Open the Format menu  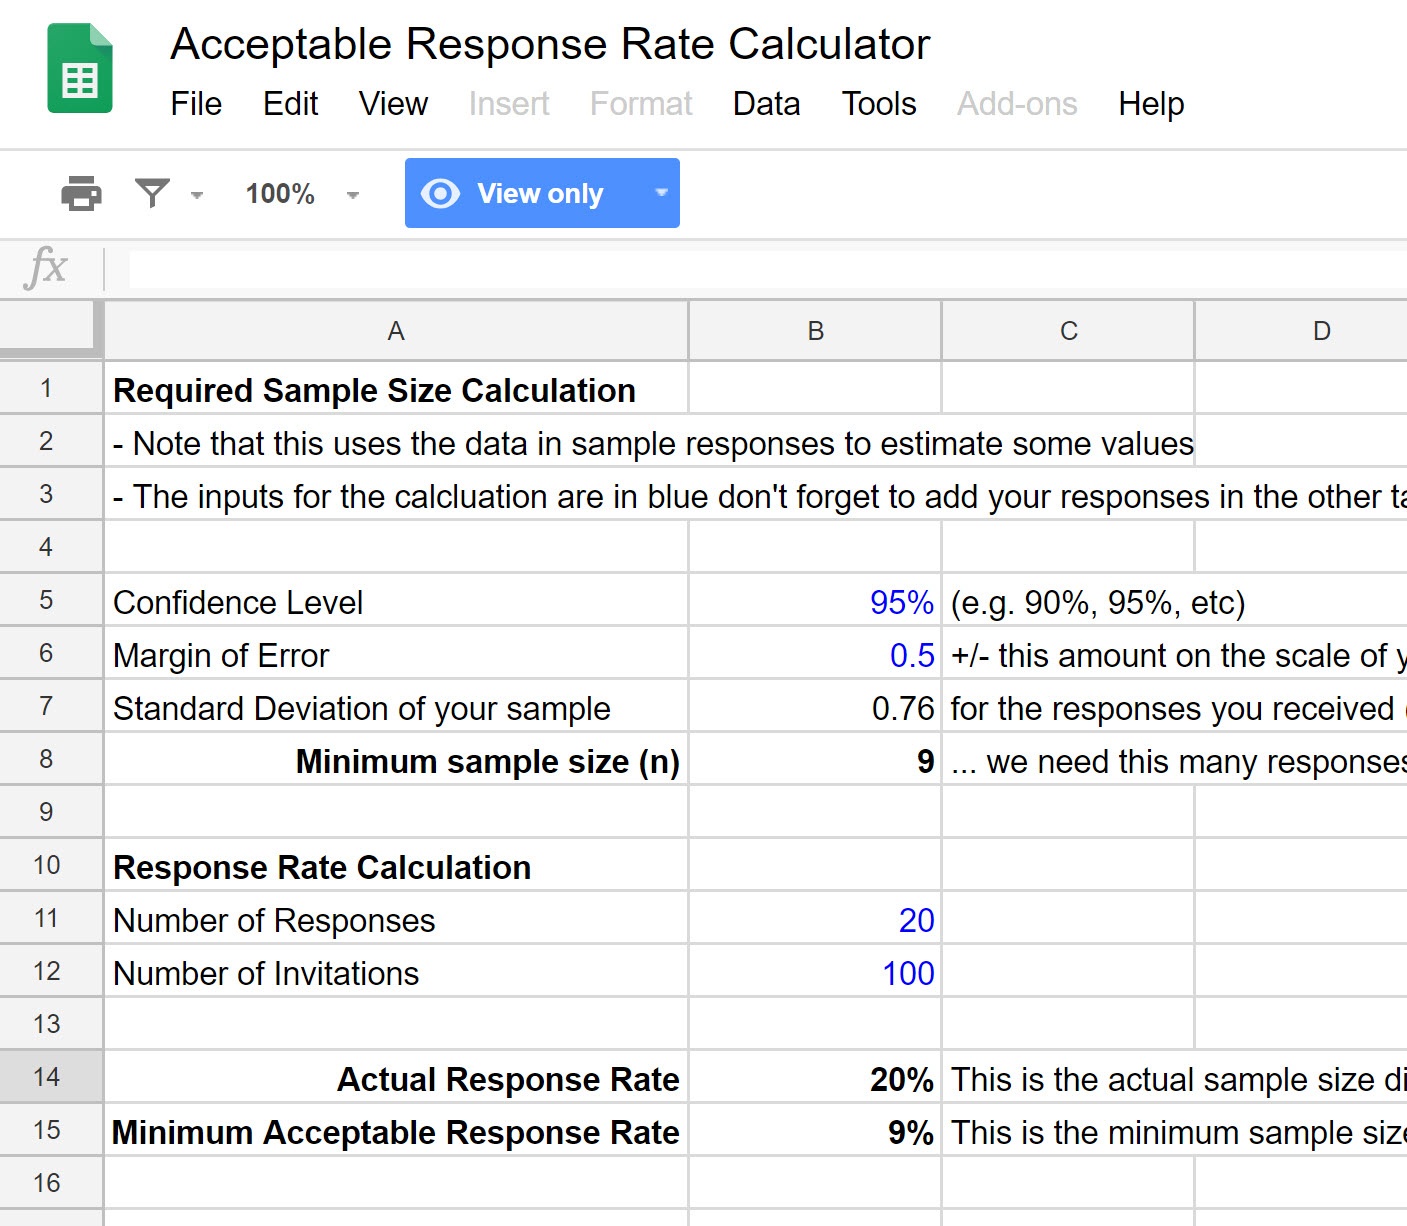[641, 104]
